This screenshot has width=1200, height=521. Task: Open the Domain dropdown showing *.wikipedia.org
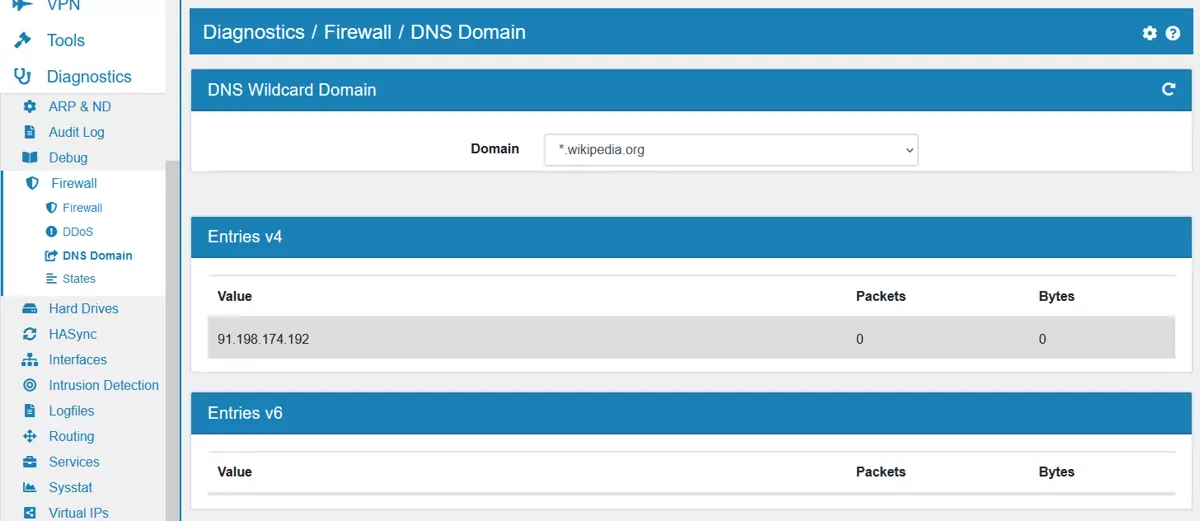click(x=731, y=150)
